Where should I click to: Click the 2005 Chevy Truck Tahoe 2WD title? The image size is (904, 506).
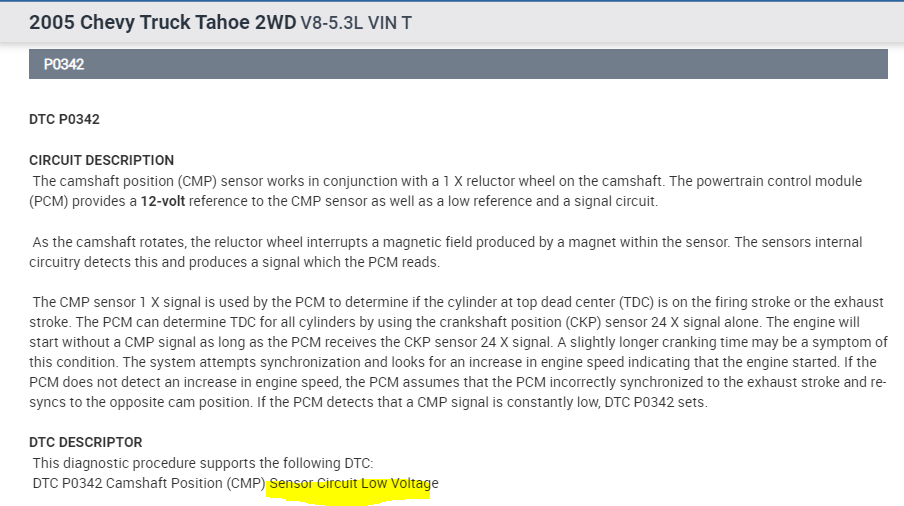click(x=162, y=22)
